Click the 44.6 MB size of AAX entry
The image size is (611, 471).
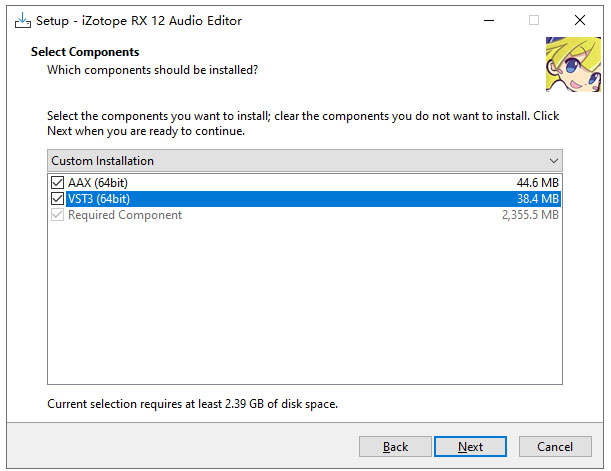tap(538, 183)
